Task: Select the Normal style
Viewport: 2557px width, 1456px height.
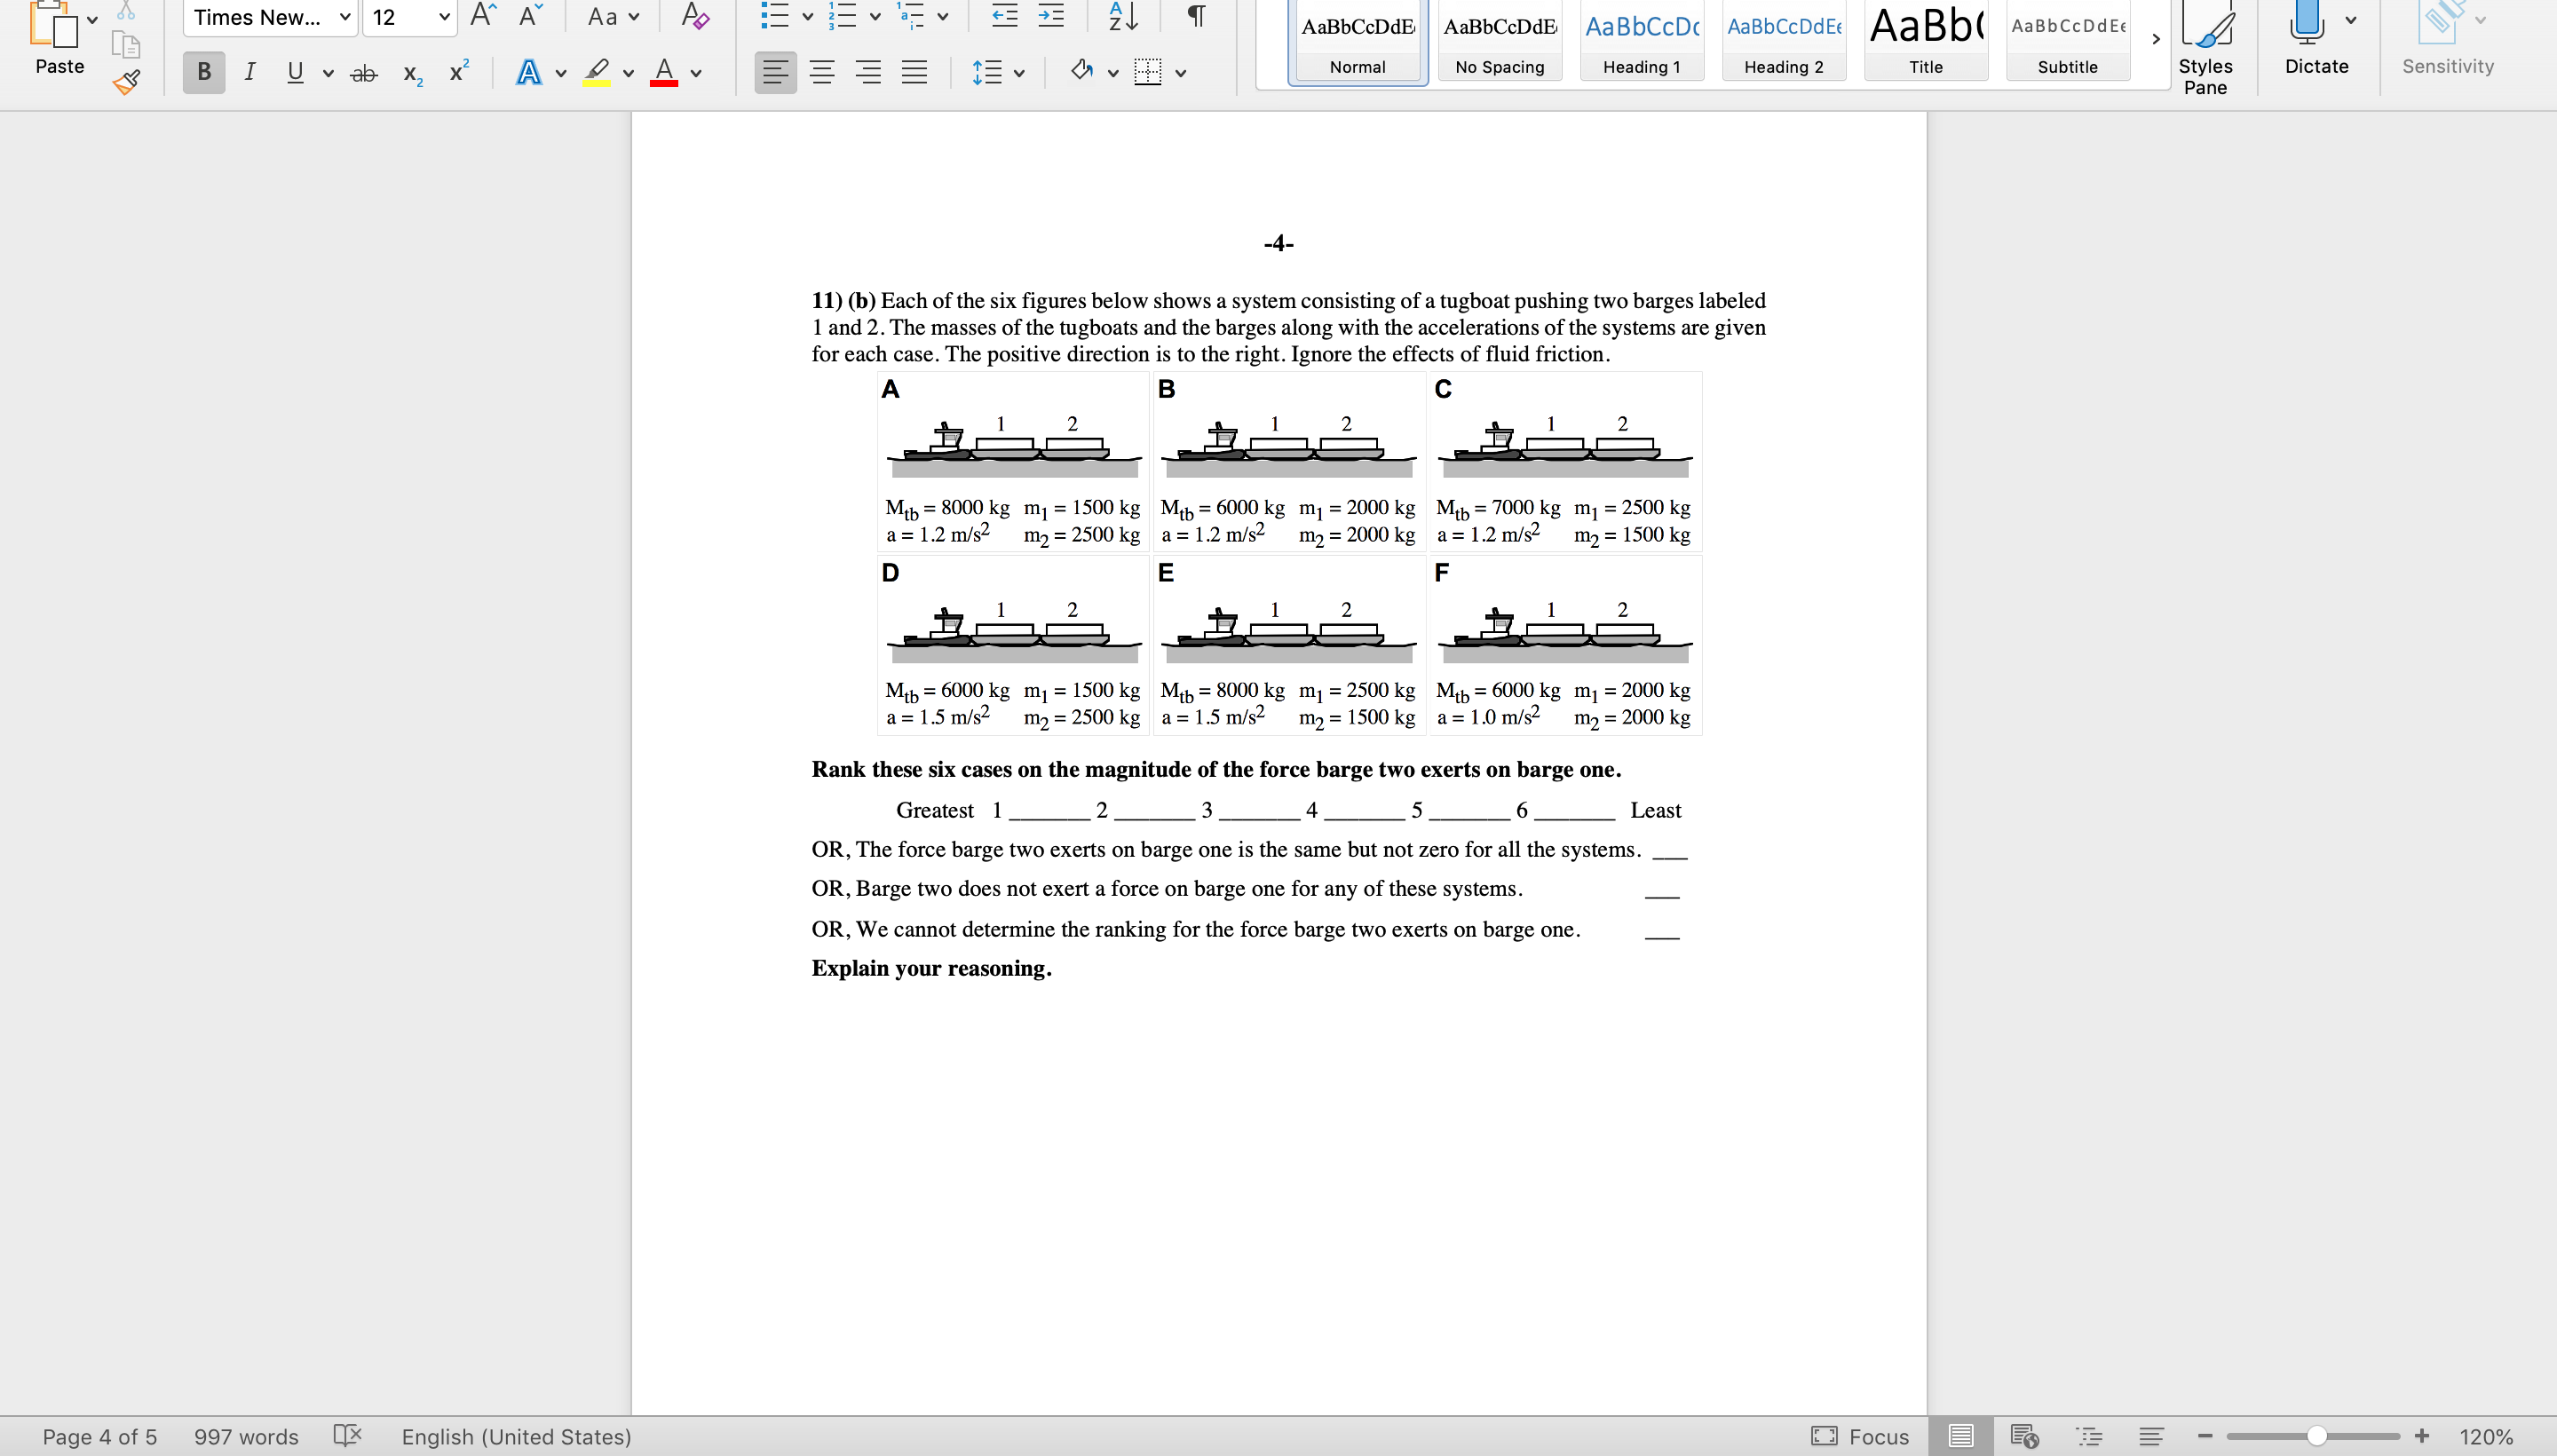Action: coord(1361,42)
